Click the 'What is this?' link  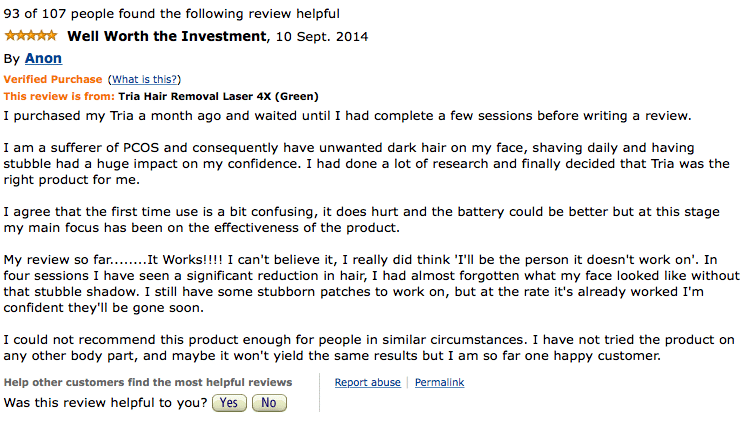[x=145, y=79]
